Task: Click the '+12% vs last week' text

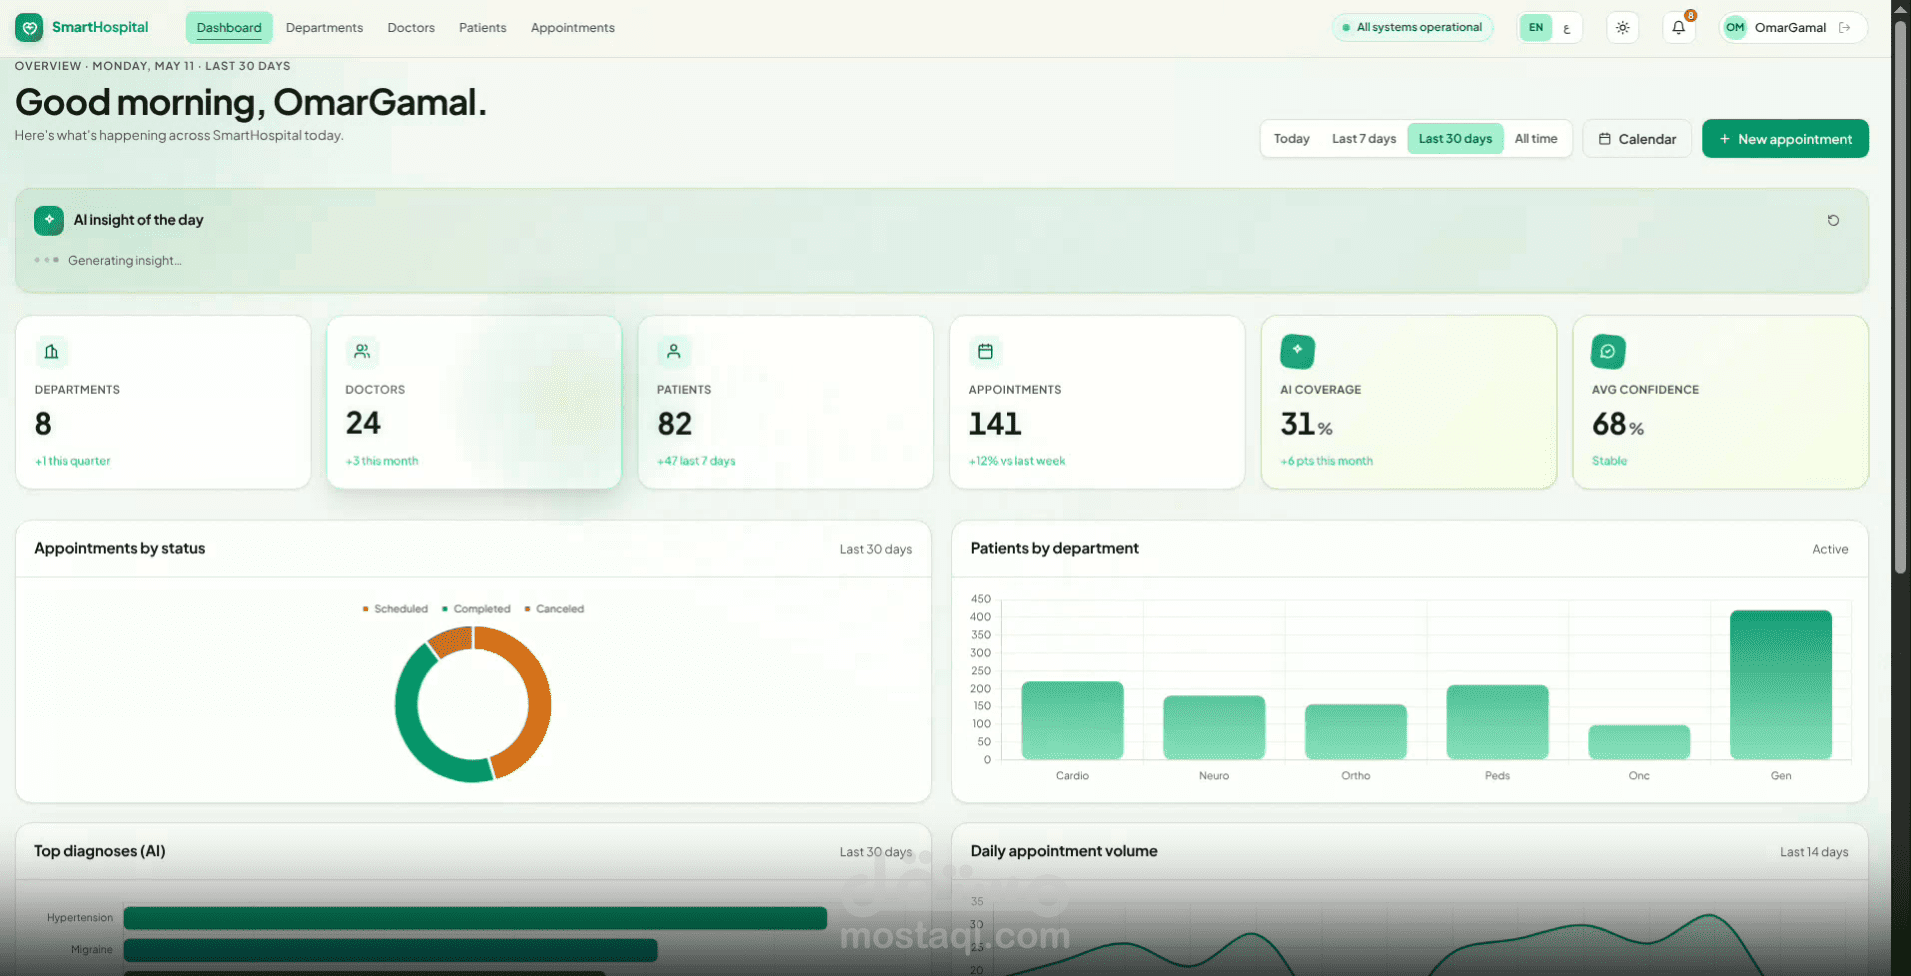Action: click(x=1017, y=461)
